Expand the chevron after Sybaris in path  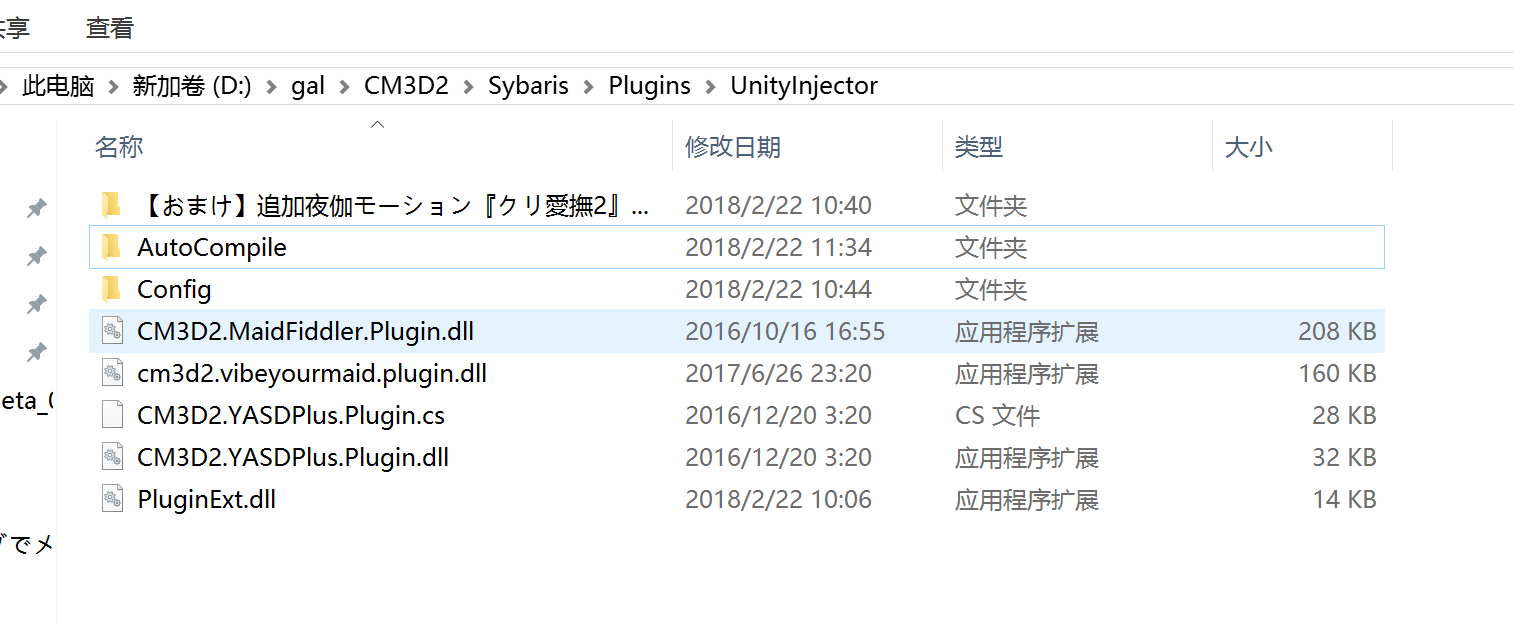tap(589, 86)
